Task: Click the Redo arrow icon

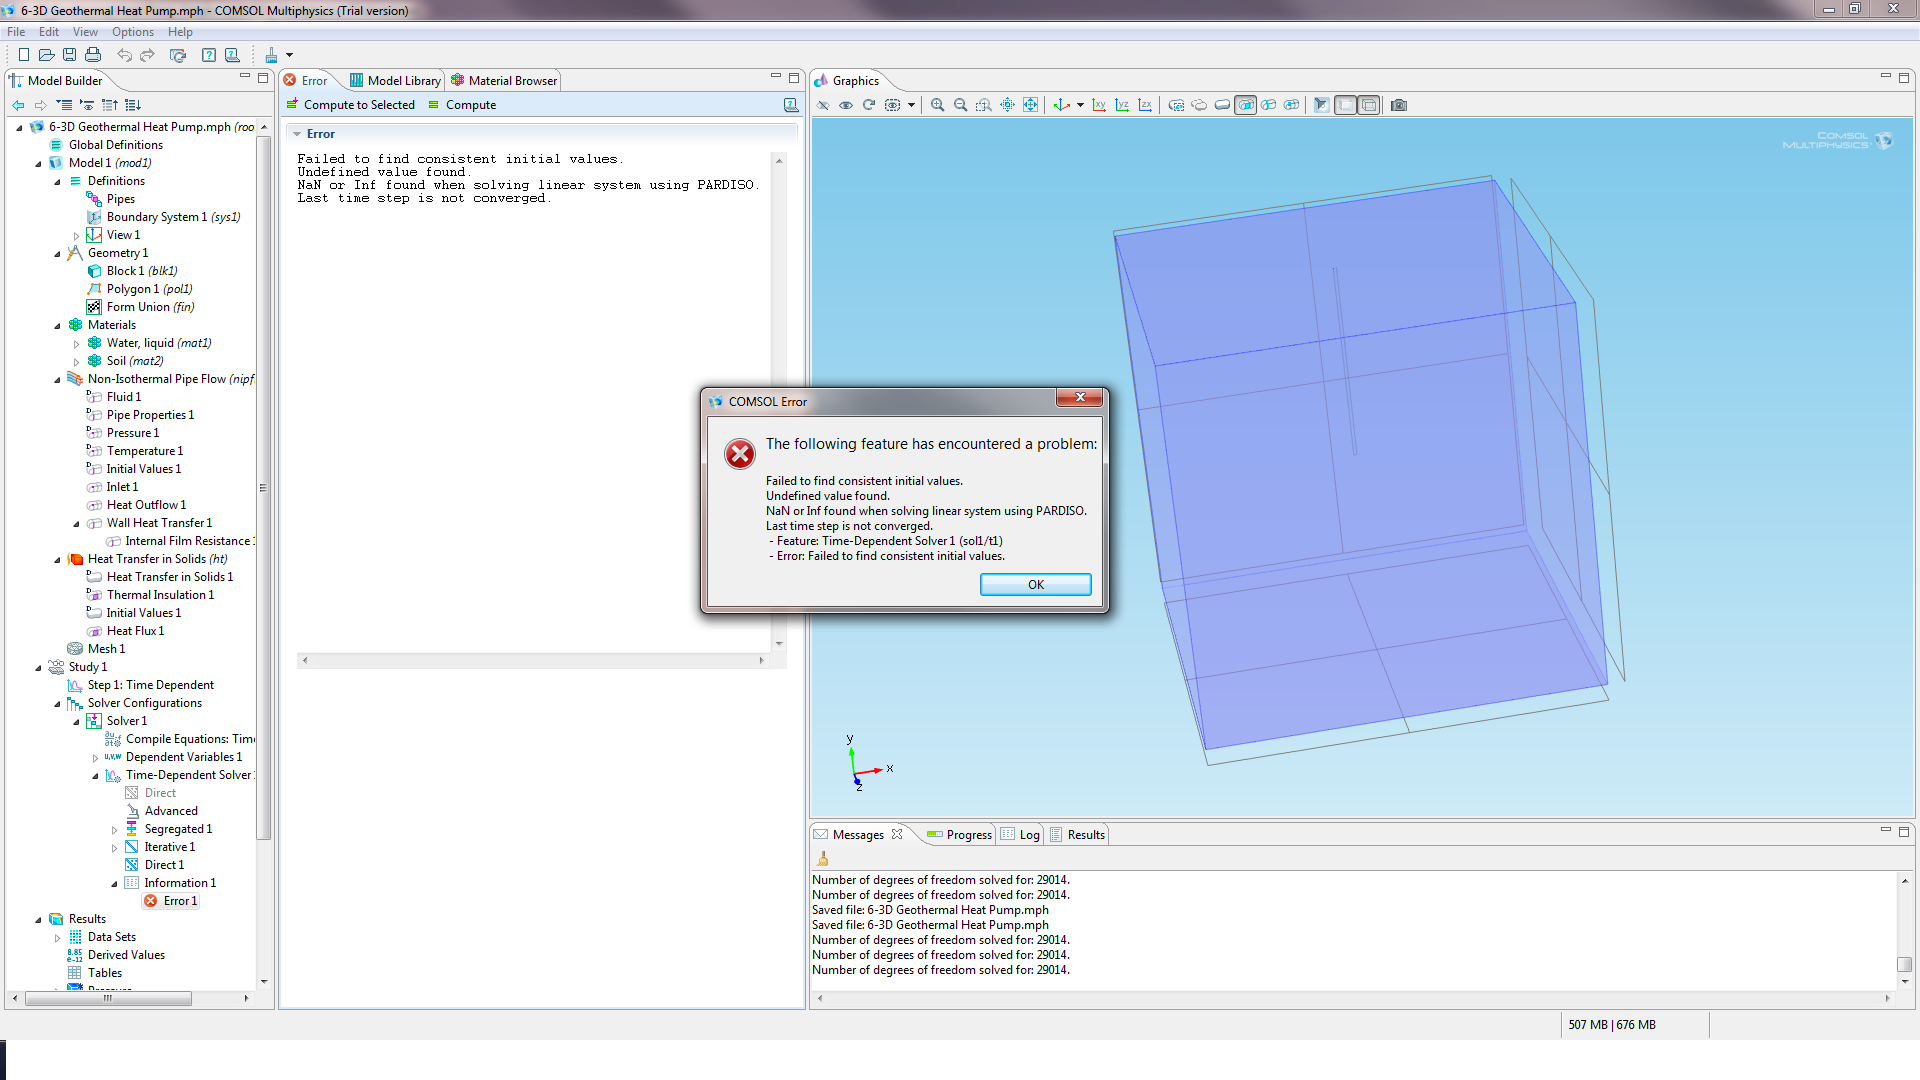Action: (x=147, y=55)
